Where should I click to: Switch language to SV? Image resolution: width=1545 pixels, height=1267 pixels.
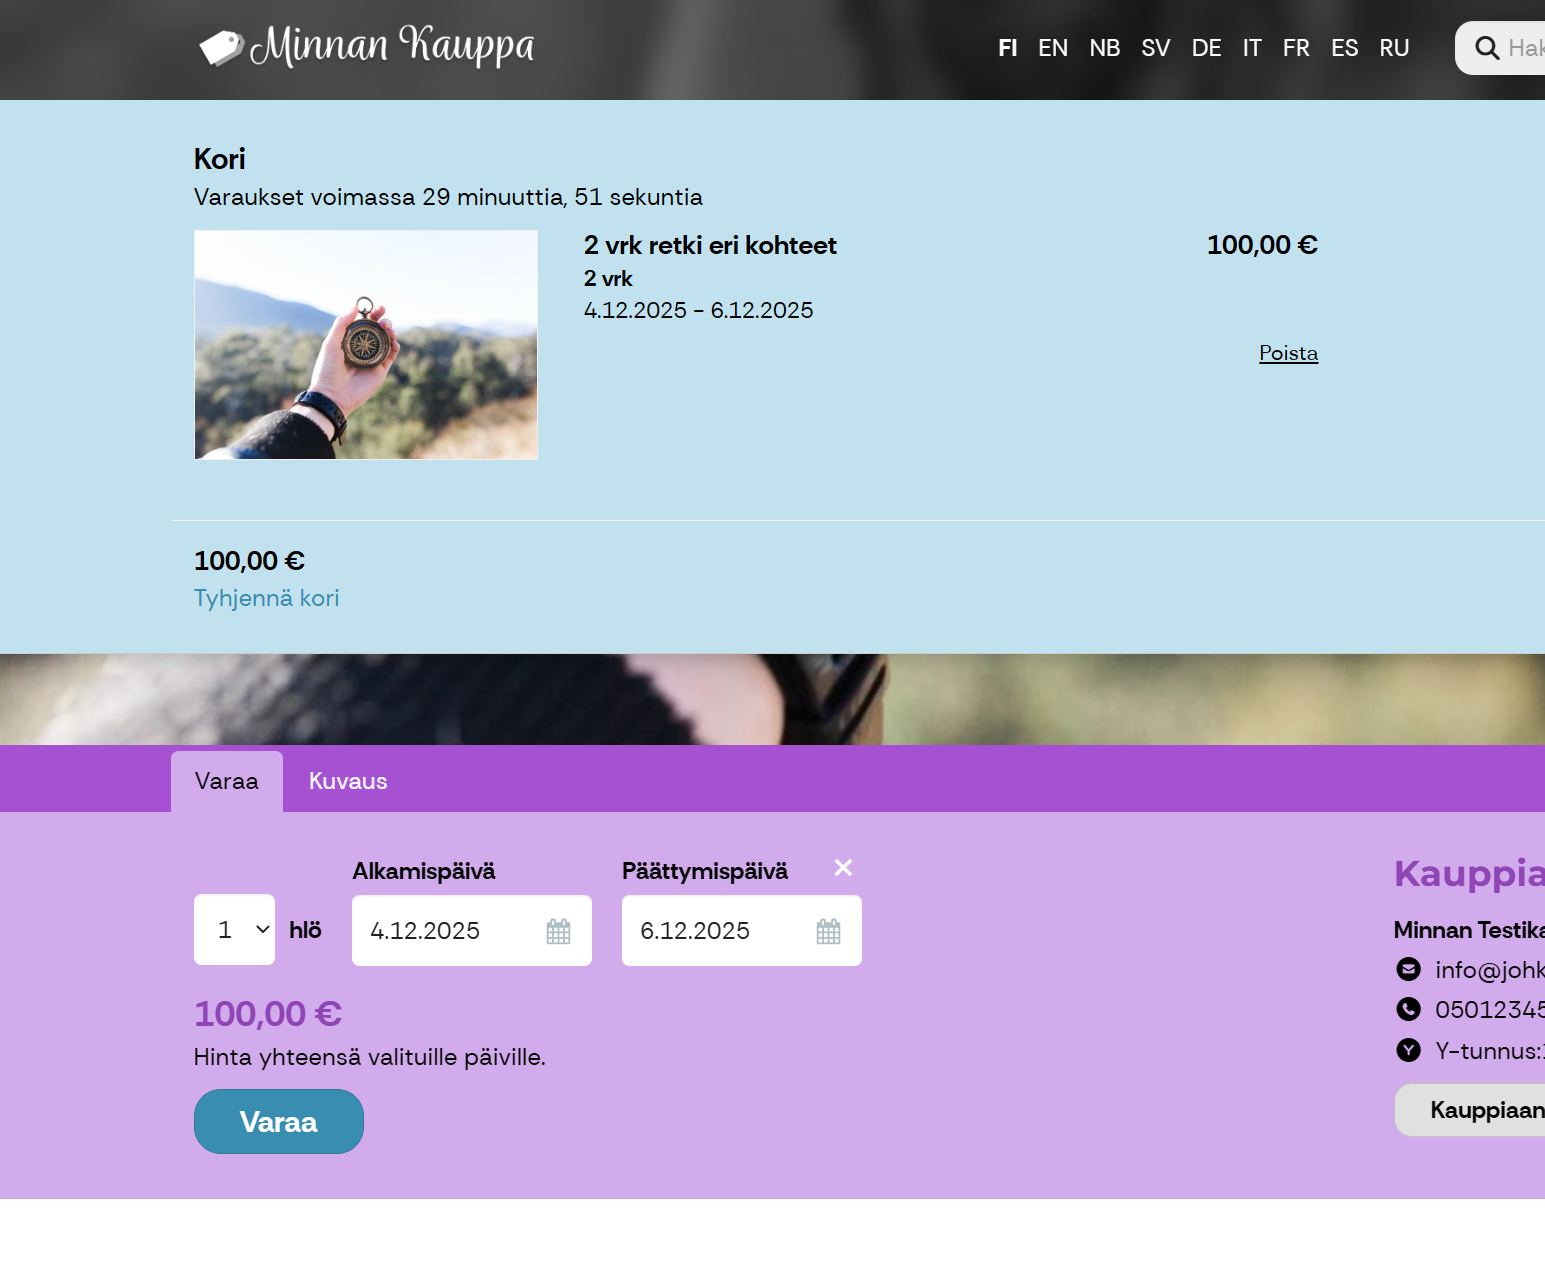1156,48
